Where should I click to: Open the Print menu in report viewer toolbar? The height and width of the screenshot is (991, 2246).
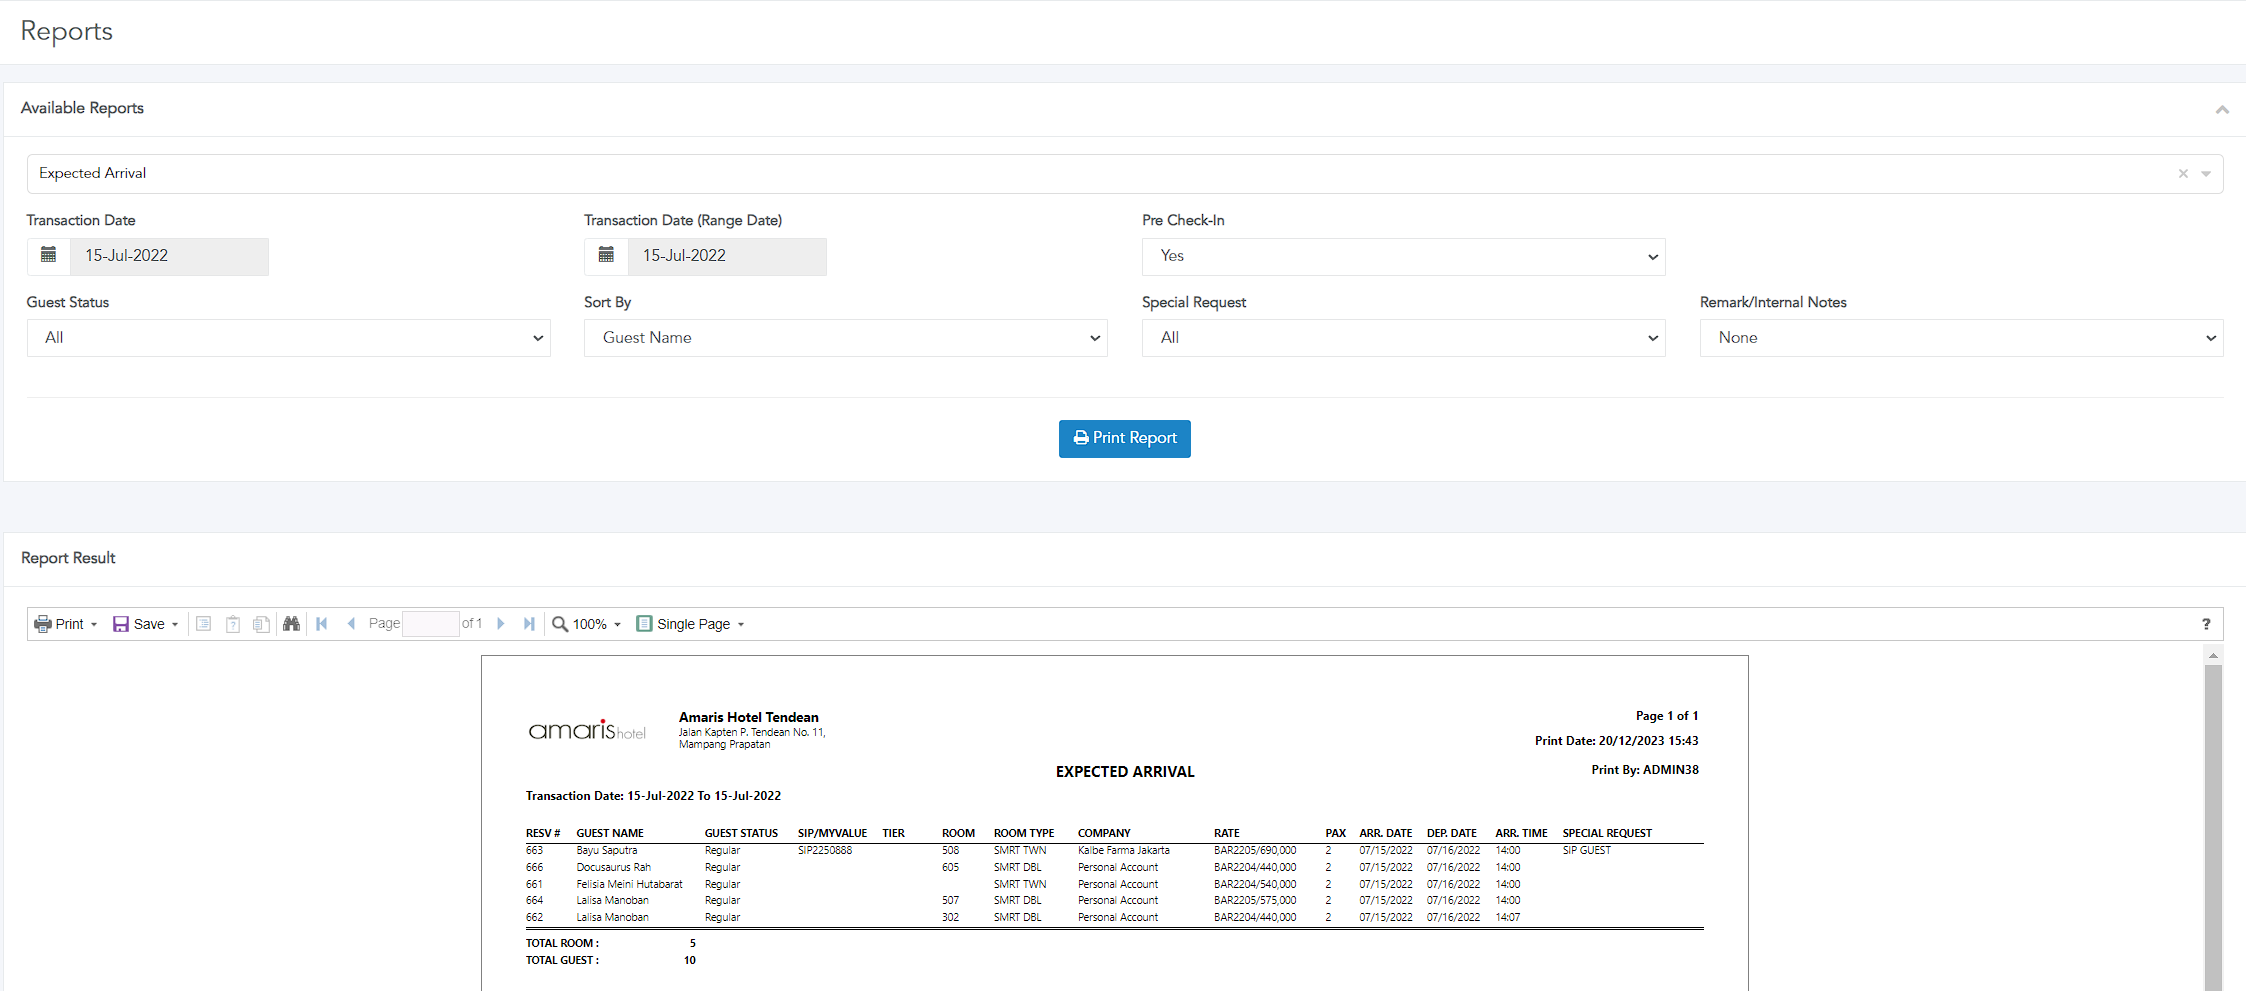[66, 624]
